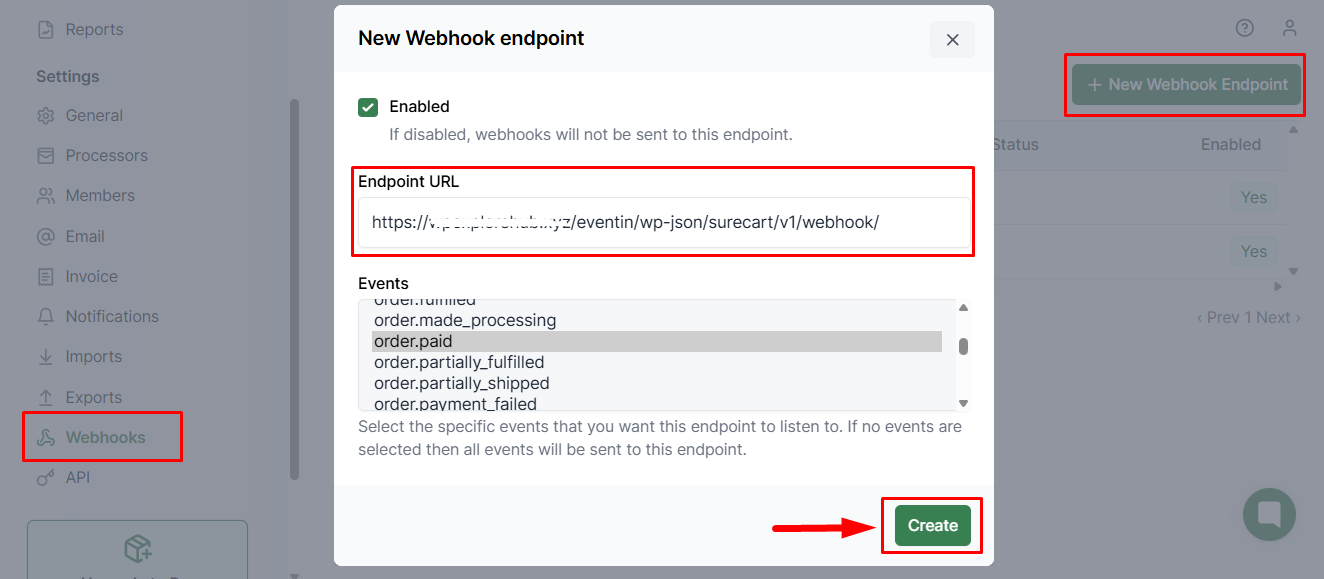The width and height of the screenshot is (1324, 579).
Task: Click the Email at-sign icon
Action: point(45,237)
